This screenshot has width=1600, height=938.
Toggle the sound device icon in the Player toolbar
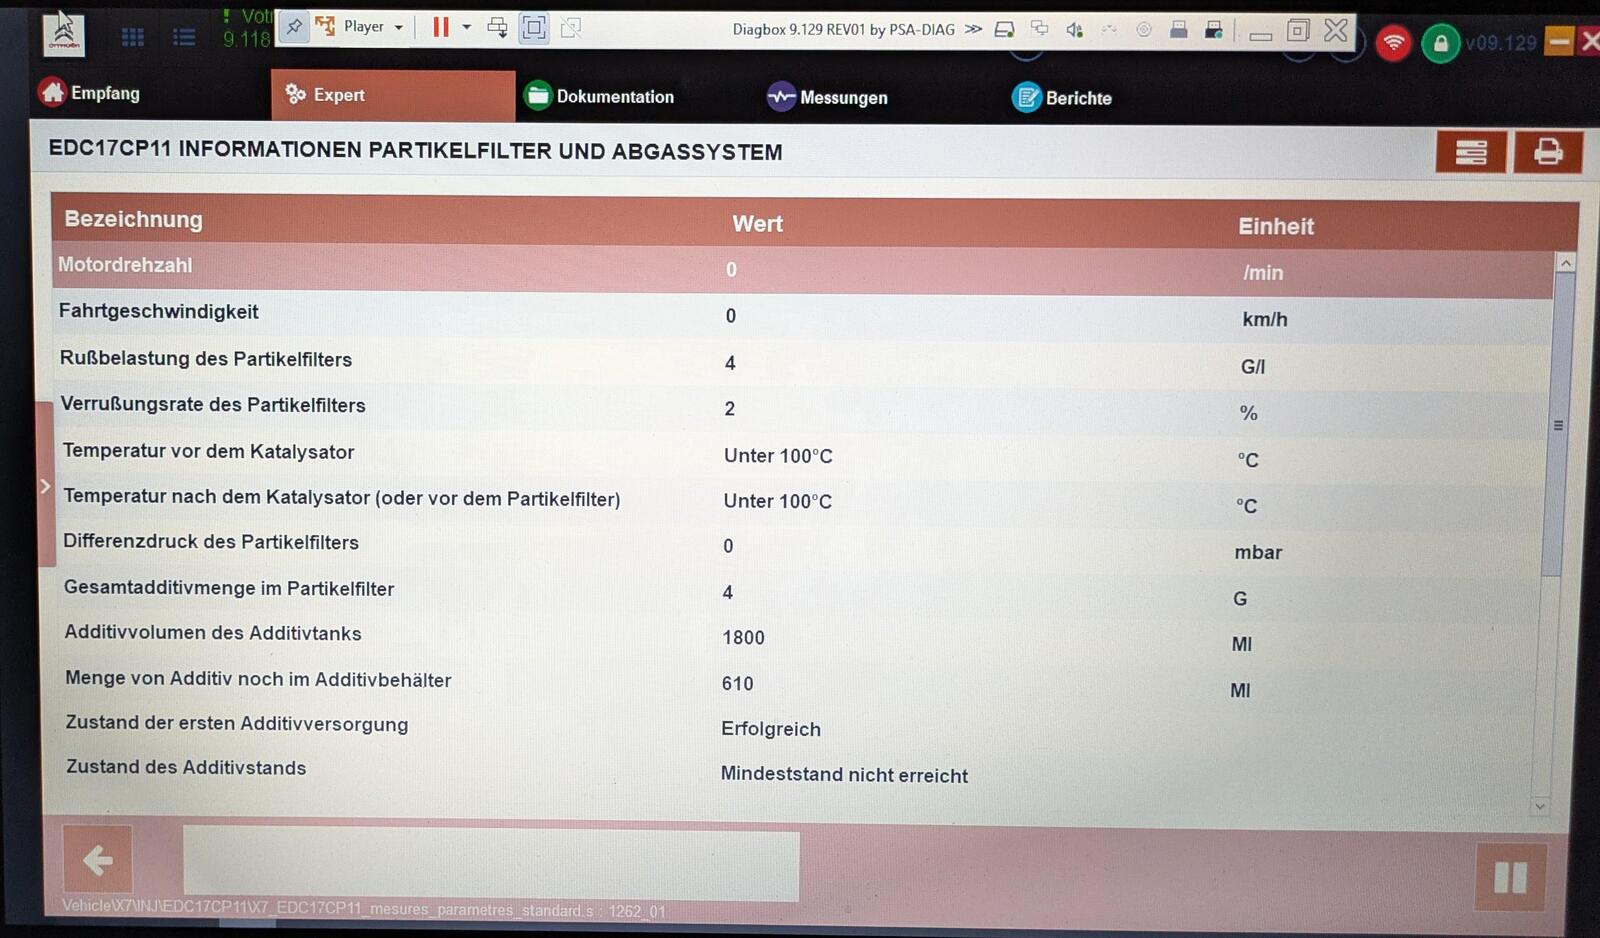pos(1074,29)
